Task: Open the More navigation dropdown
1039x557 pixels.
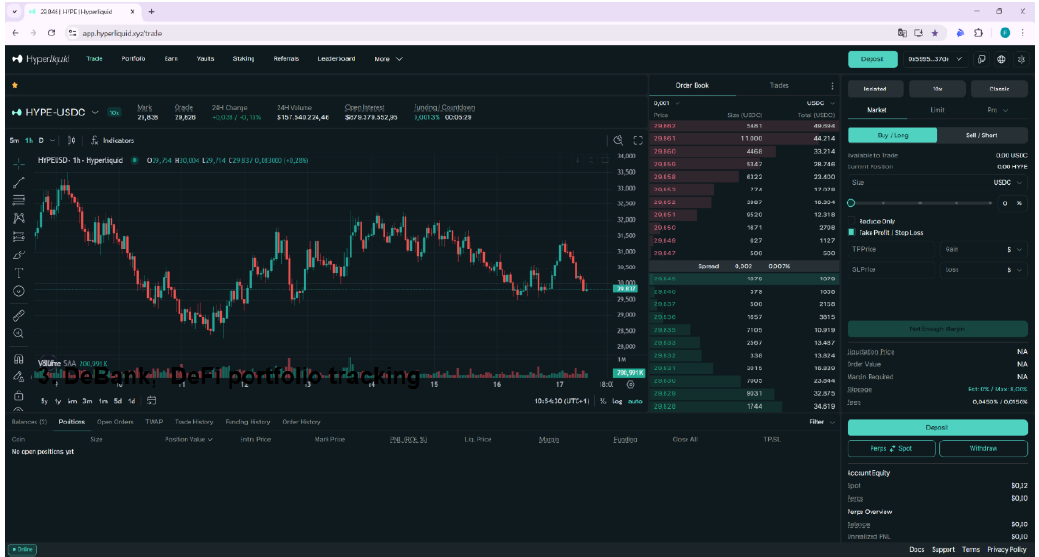Action: point(388,59)
